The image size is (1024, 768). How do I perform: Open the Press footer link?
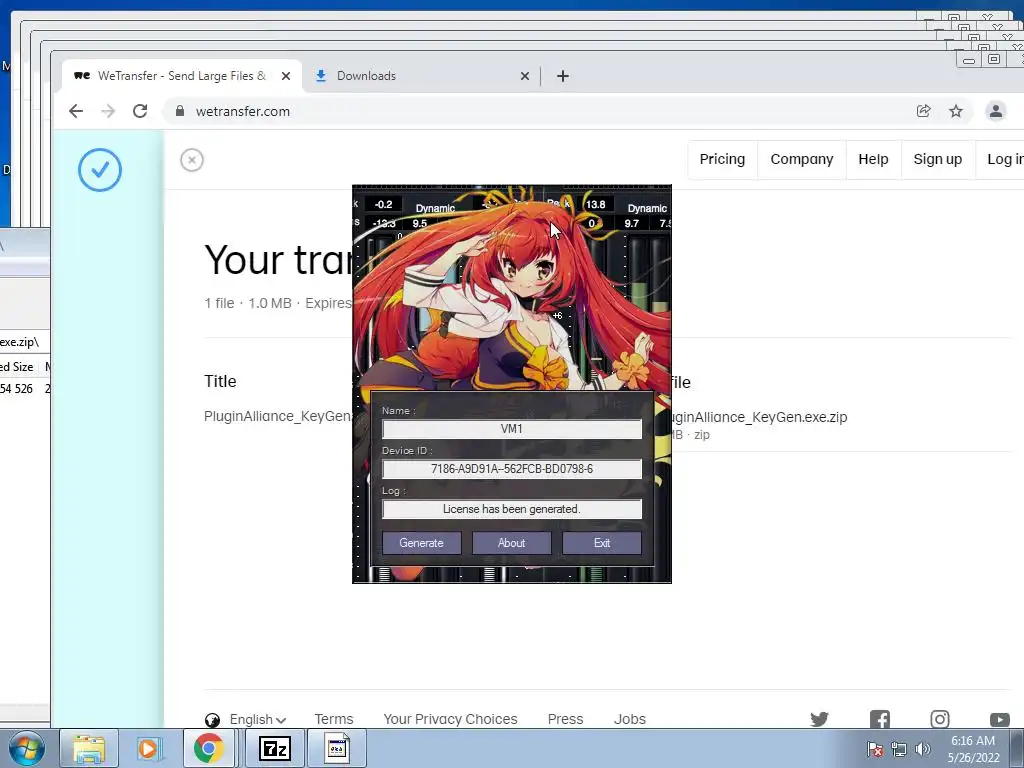(566, 719)
